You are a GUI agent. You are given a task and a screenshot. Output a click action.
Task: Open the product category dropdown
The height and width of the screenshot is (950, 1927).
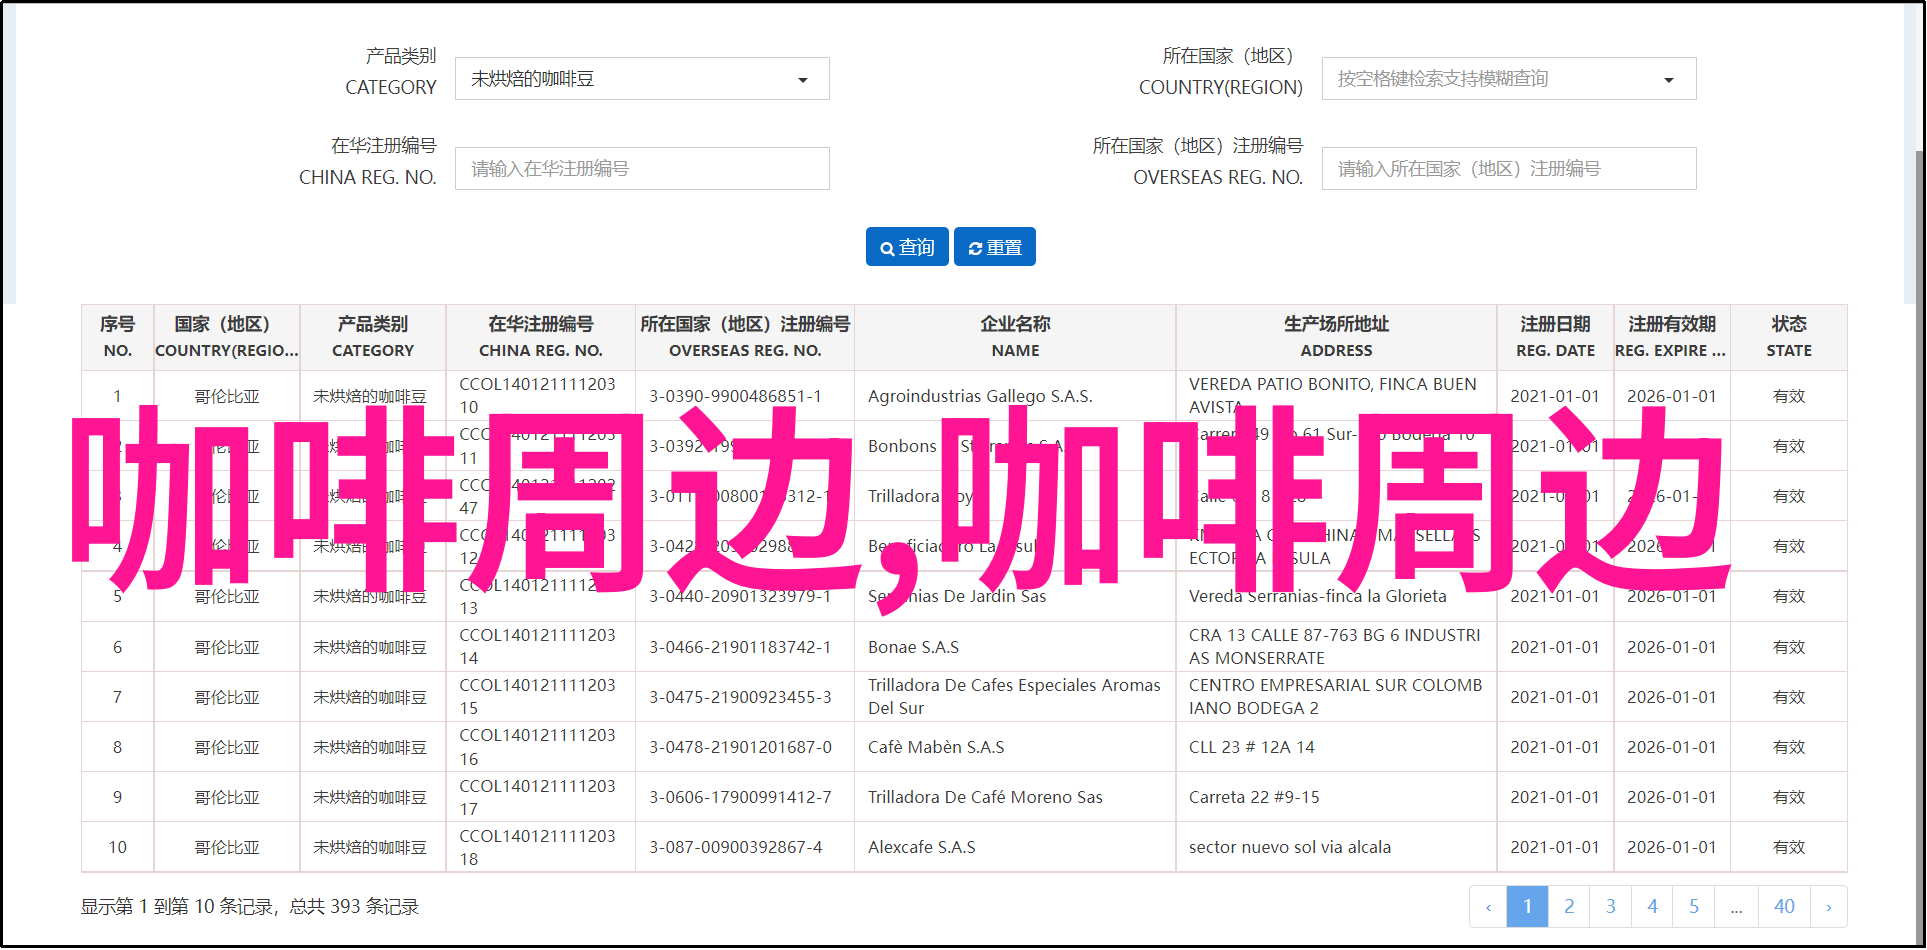[x=642, y=79]
